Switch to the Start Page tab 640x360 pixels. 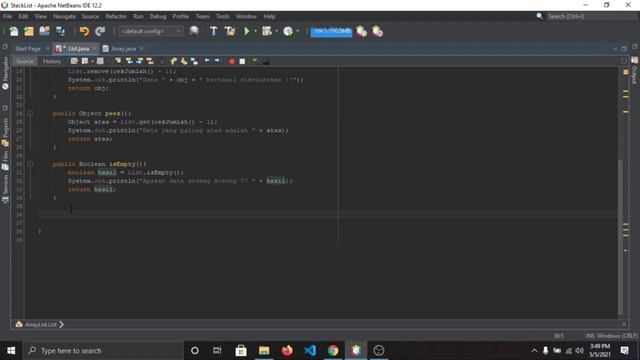click(28, 49)
